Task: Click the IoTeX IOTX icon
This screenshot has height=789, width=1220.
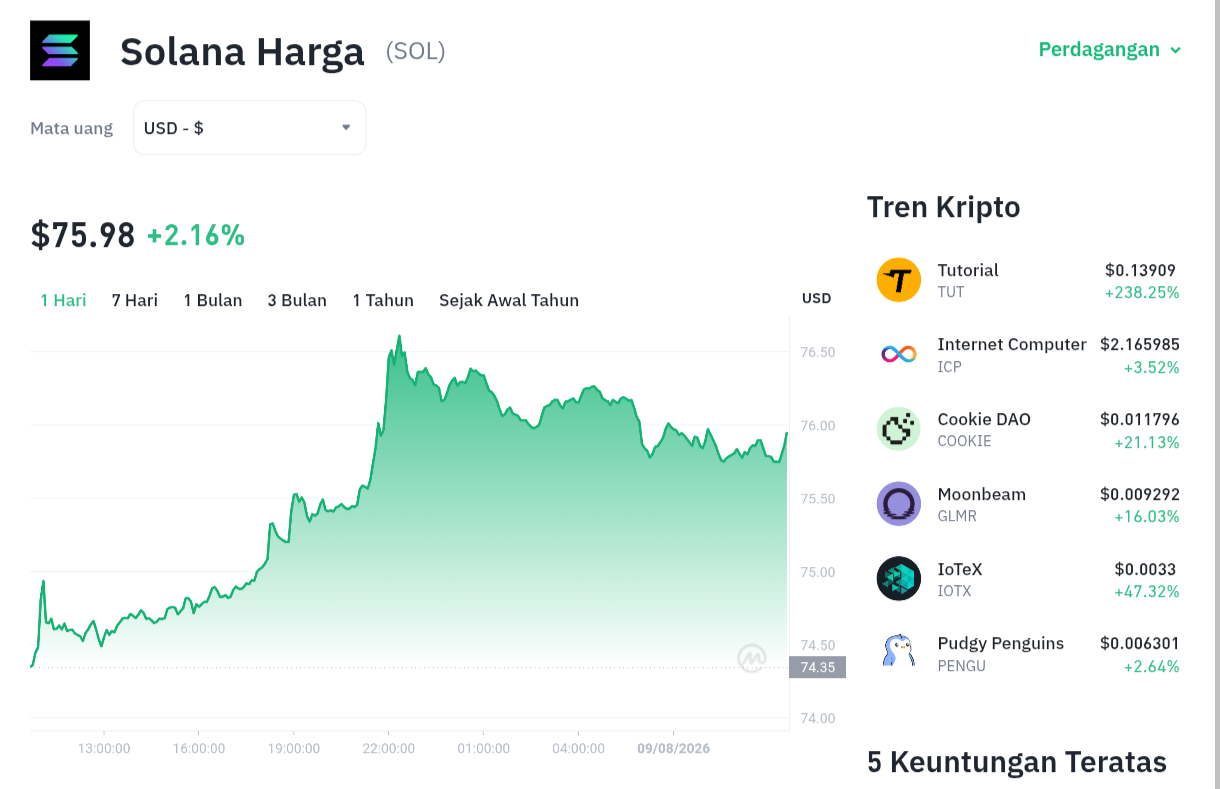Action: 898,579
